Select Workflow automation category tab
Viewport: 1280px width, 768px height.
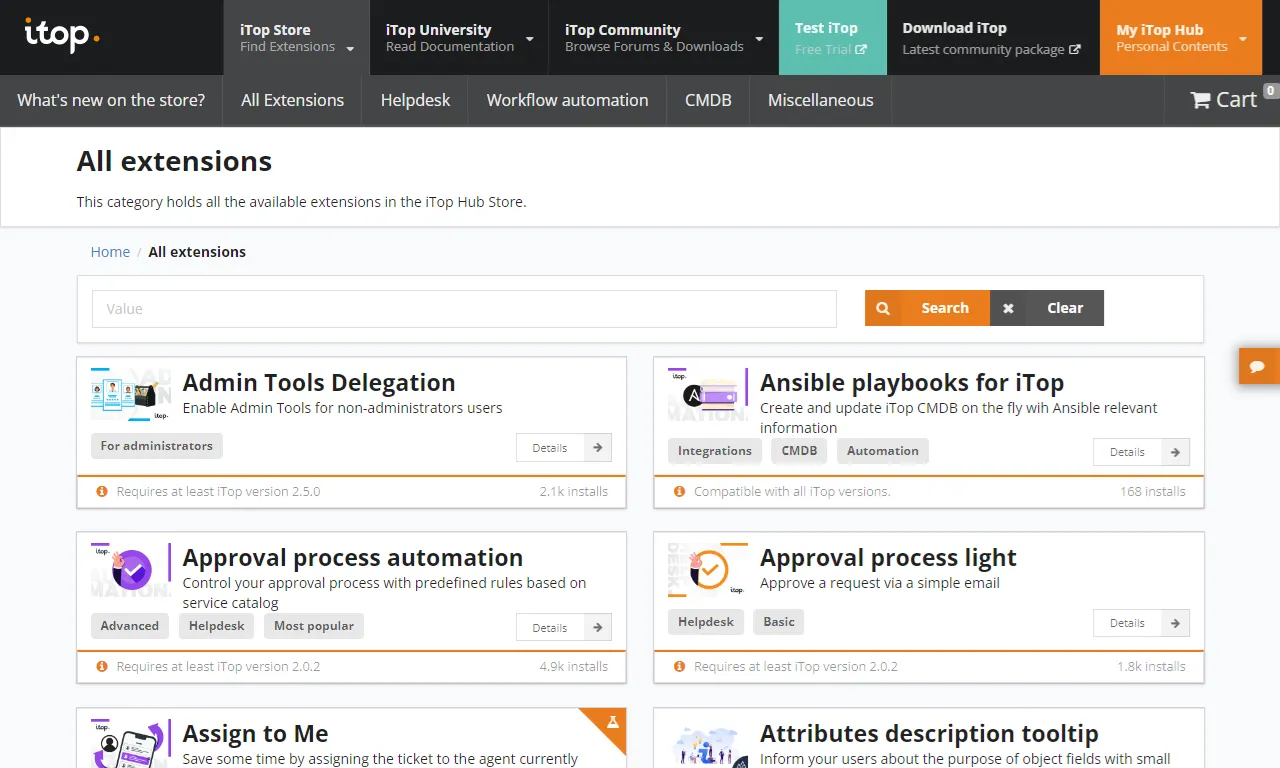567,100
